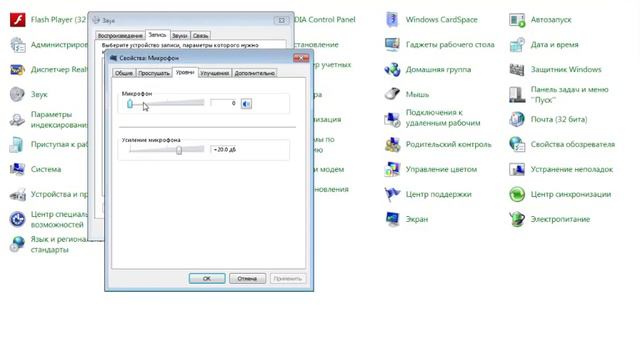Open the Administration tools icon
Viewport: 640px width, 360px height.
(x=18, y=45)
